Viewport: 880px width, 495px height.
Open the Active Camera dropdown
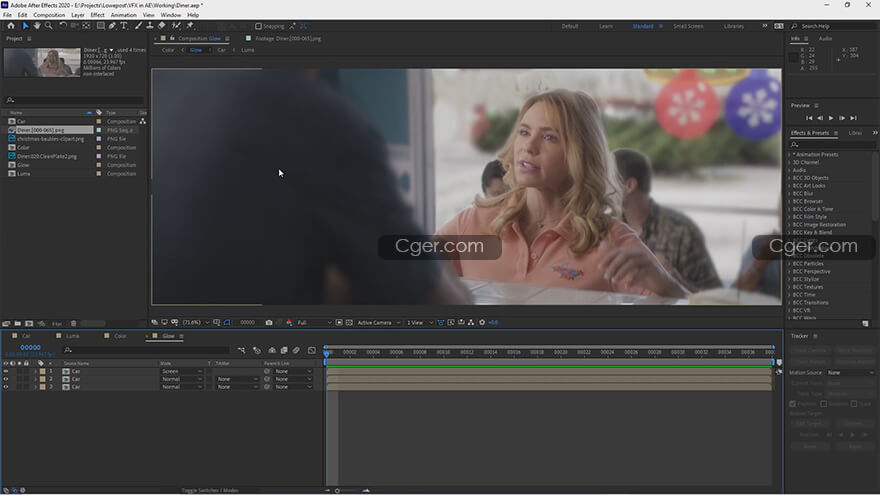coord(379,323)
